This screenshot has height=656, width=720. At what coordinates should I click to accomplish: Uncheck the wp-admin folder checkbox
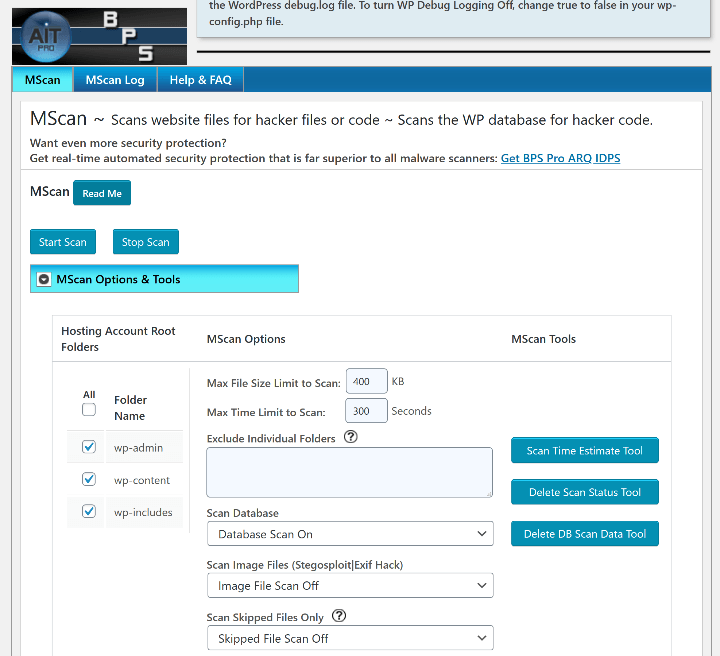[89, 447]
